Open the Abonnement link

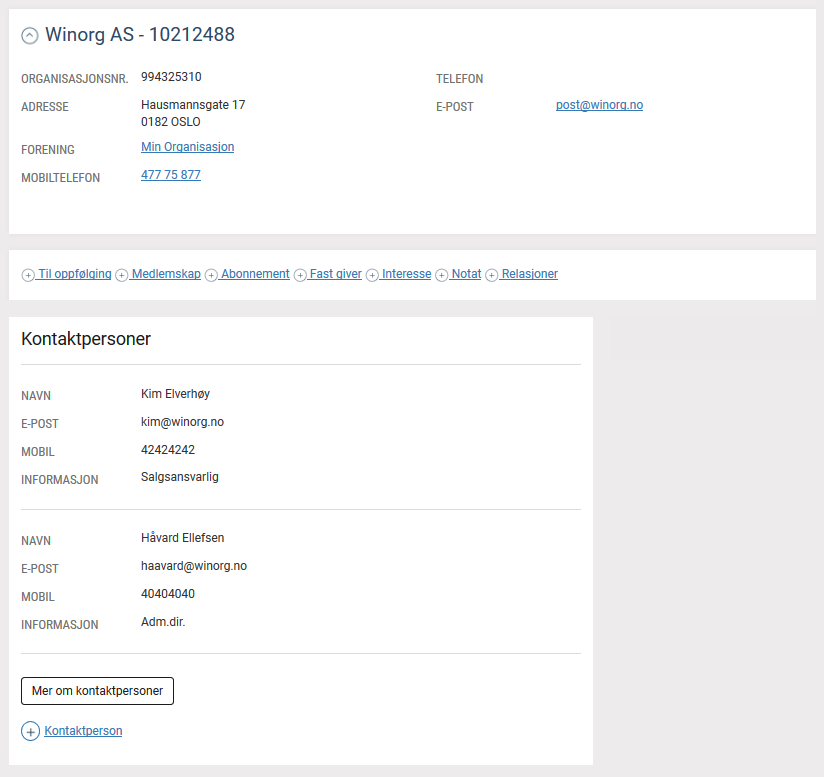(x=255, y=274)
